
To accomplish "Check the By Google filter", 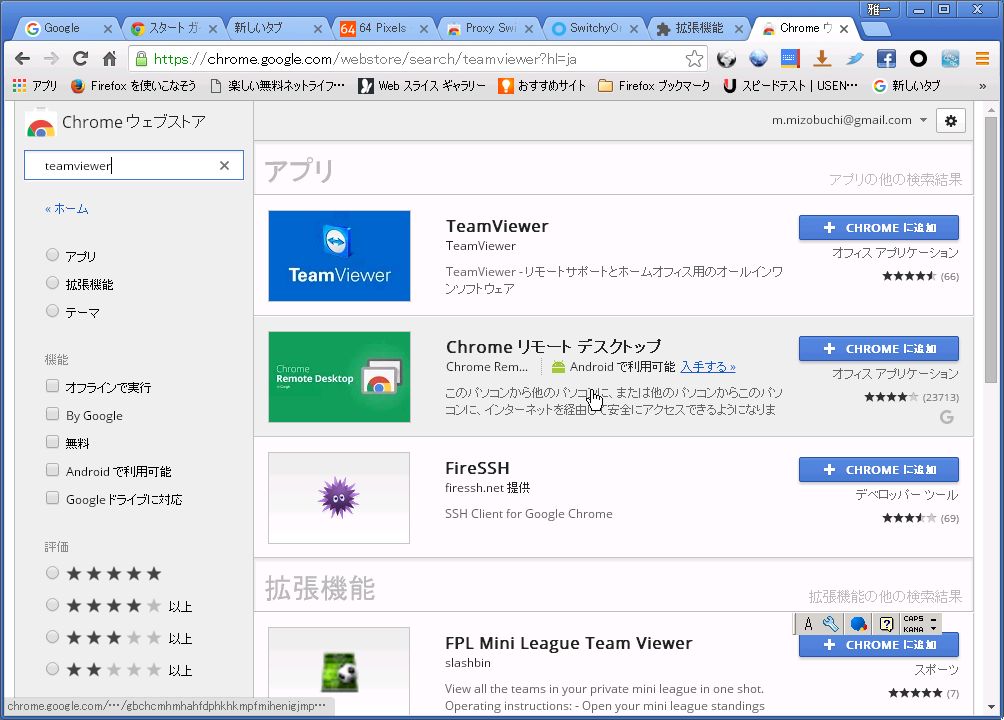I will 53,414.
